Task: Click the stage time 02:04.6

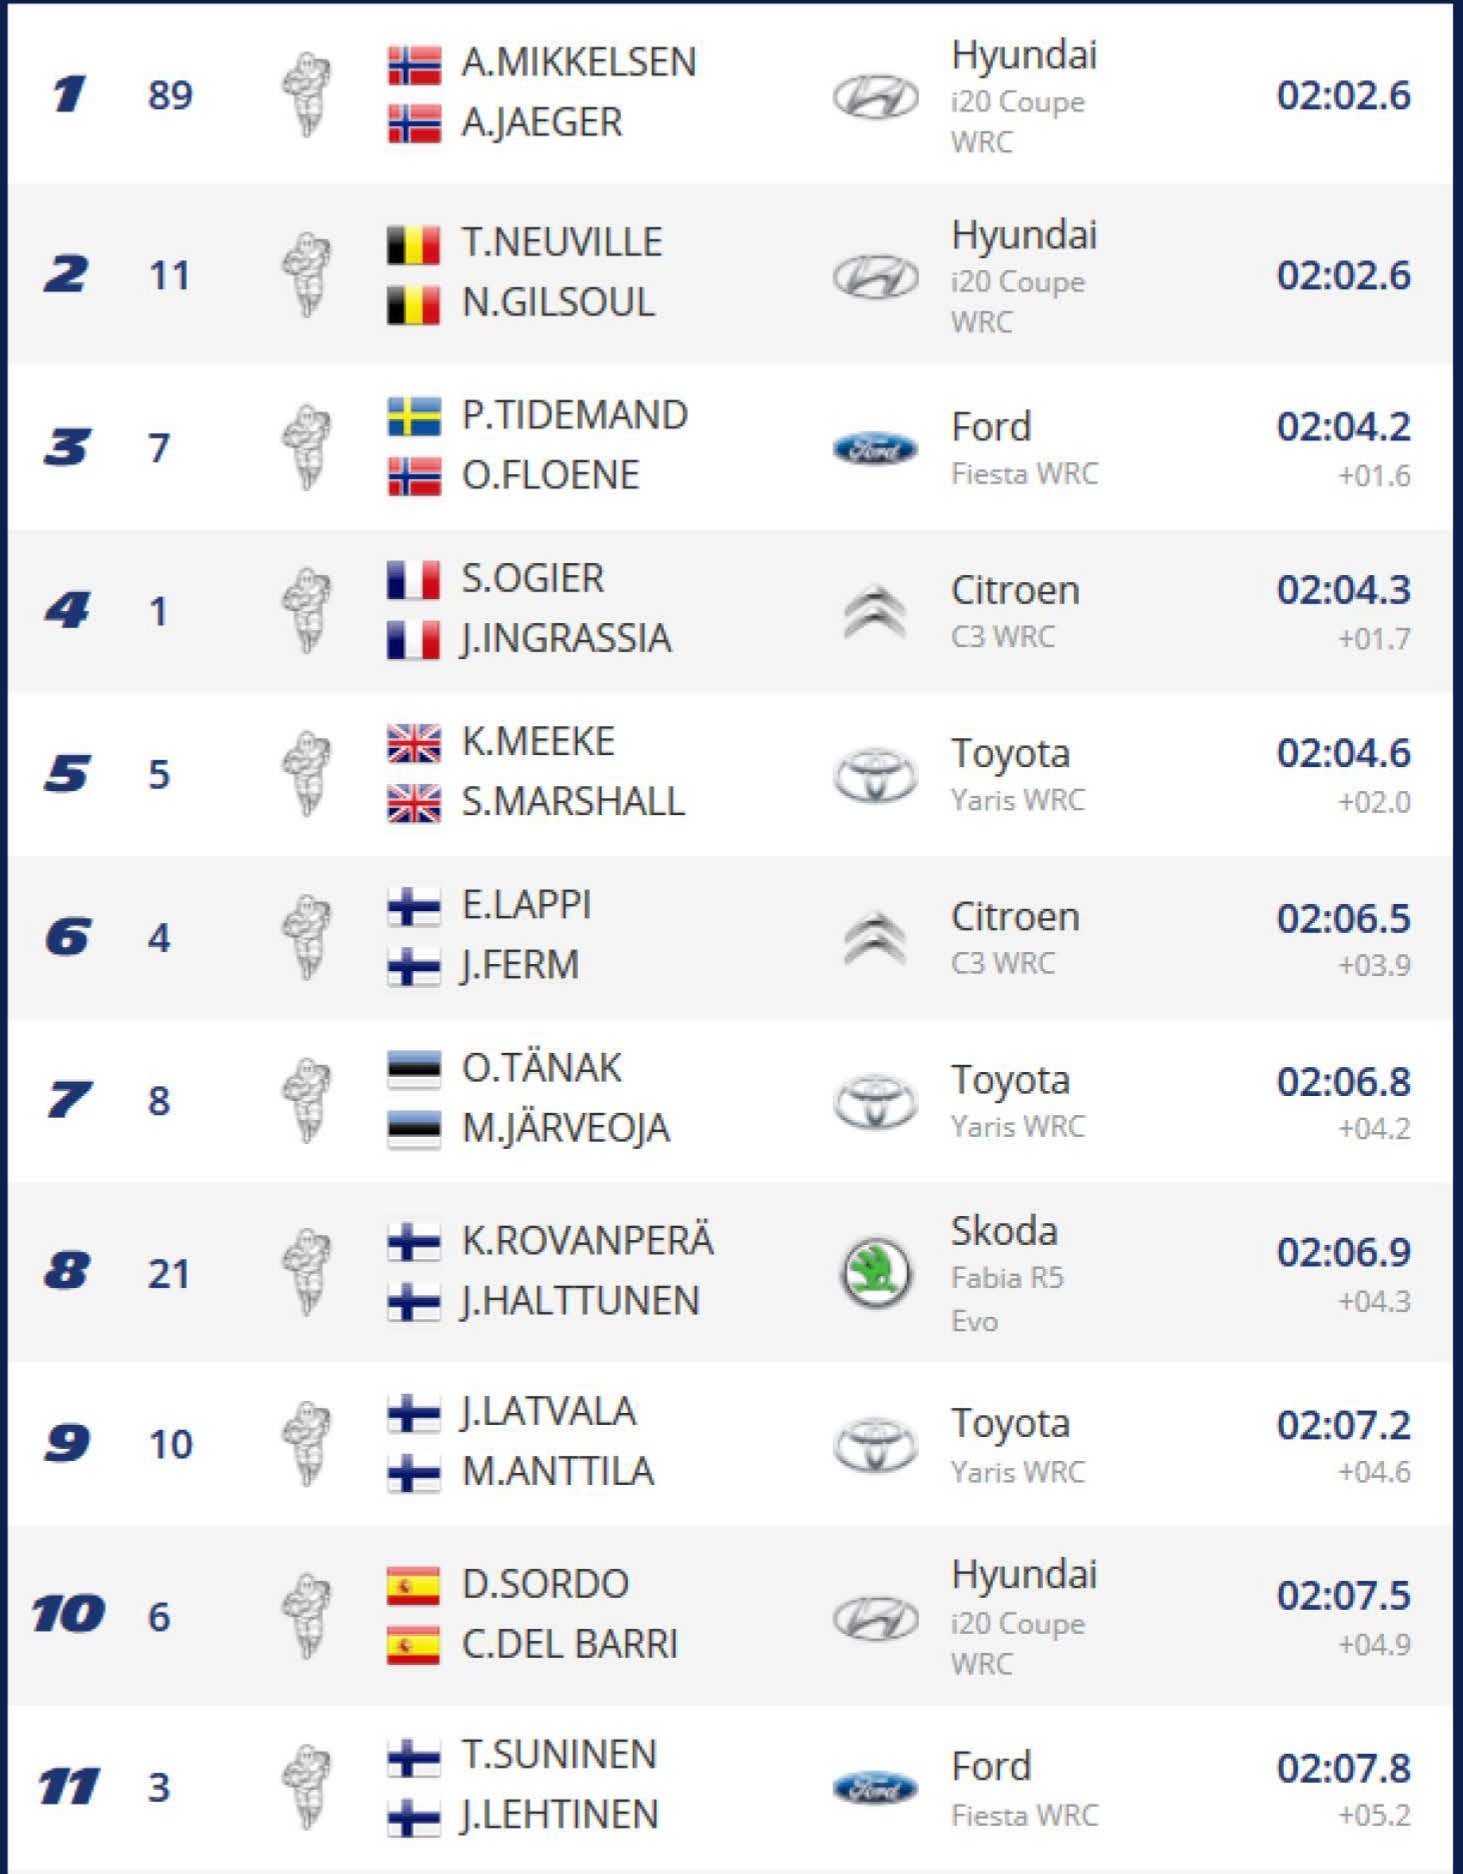Action: tap(1343, 754)
